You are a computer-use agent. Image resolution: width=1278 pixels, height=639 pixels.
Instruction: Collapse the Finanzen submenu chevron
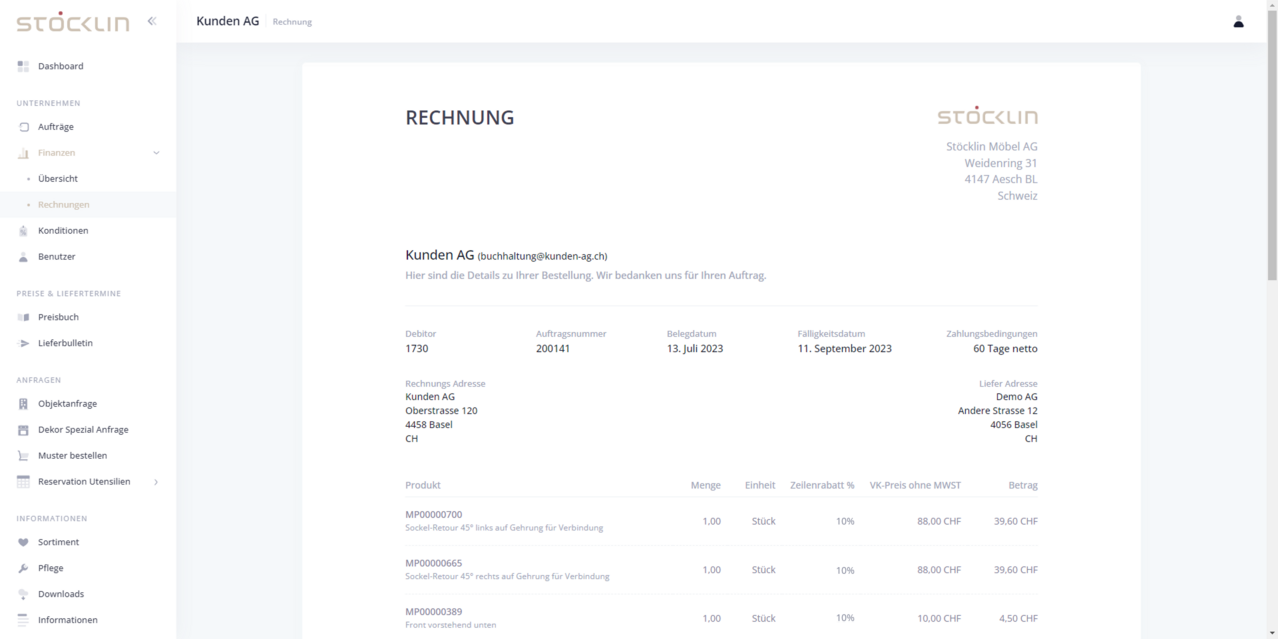point(156,153)
